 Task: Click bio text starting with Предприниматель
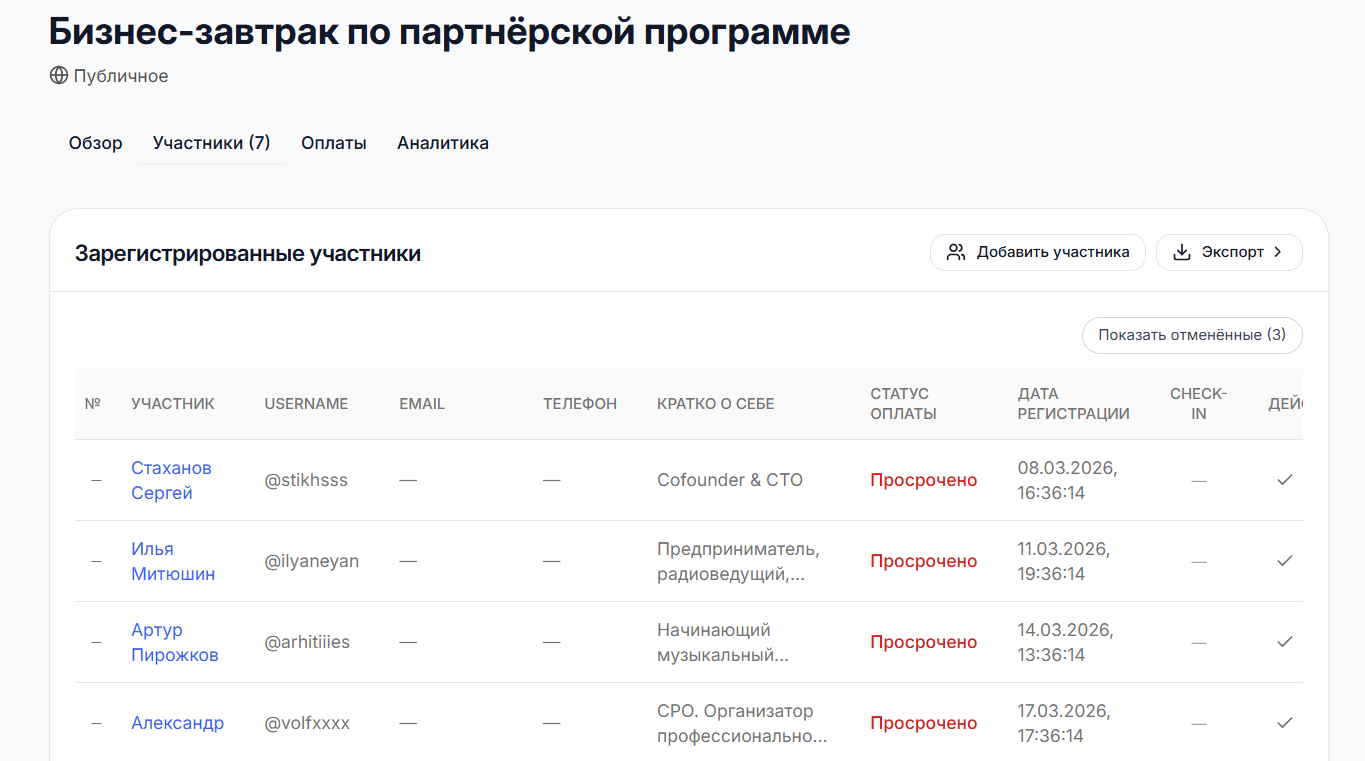coord(738,561)
